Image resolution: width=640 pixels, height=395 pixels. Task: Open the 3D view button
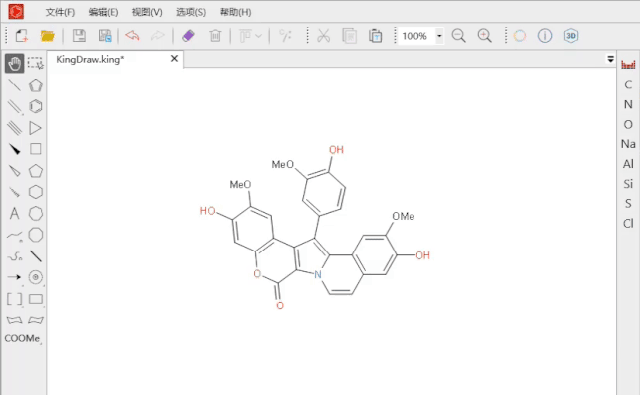(571, 36)
